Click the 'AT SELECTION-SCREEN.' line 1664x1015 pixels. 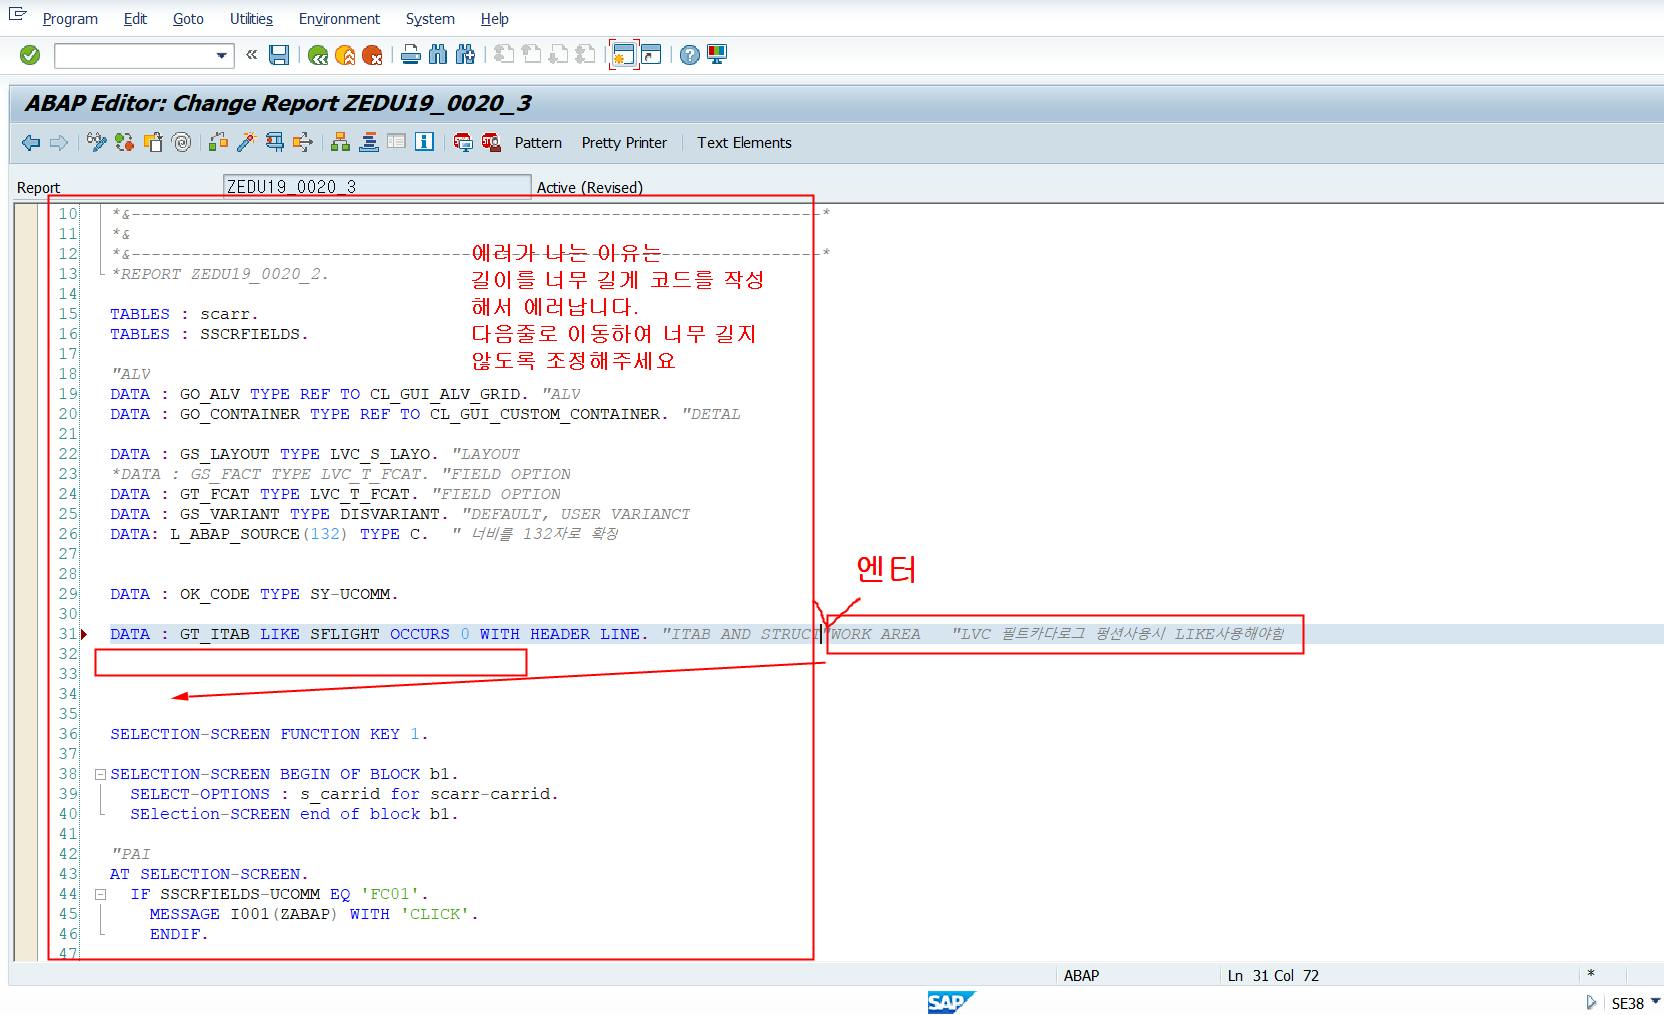209,874
